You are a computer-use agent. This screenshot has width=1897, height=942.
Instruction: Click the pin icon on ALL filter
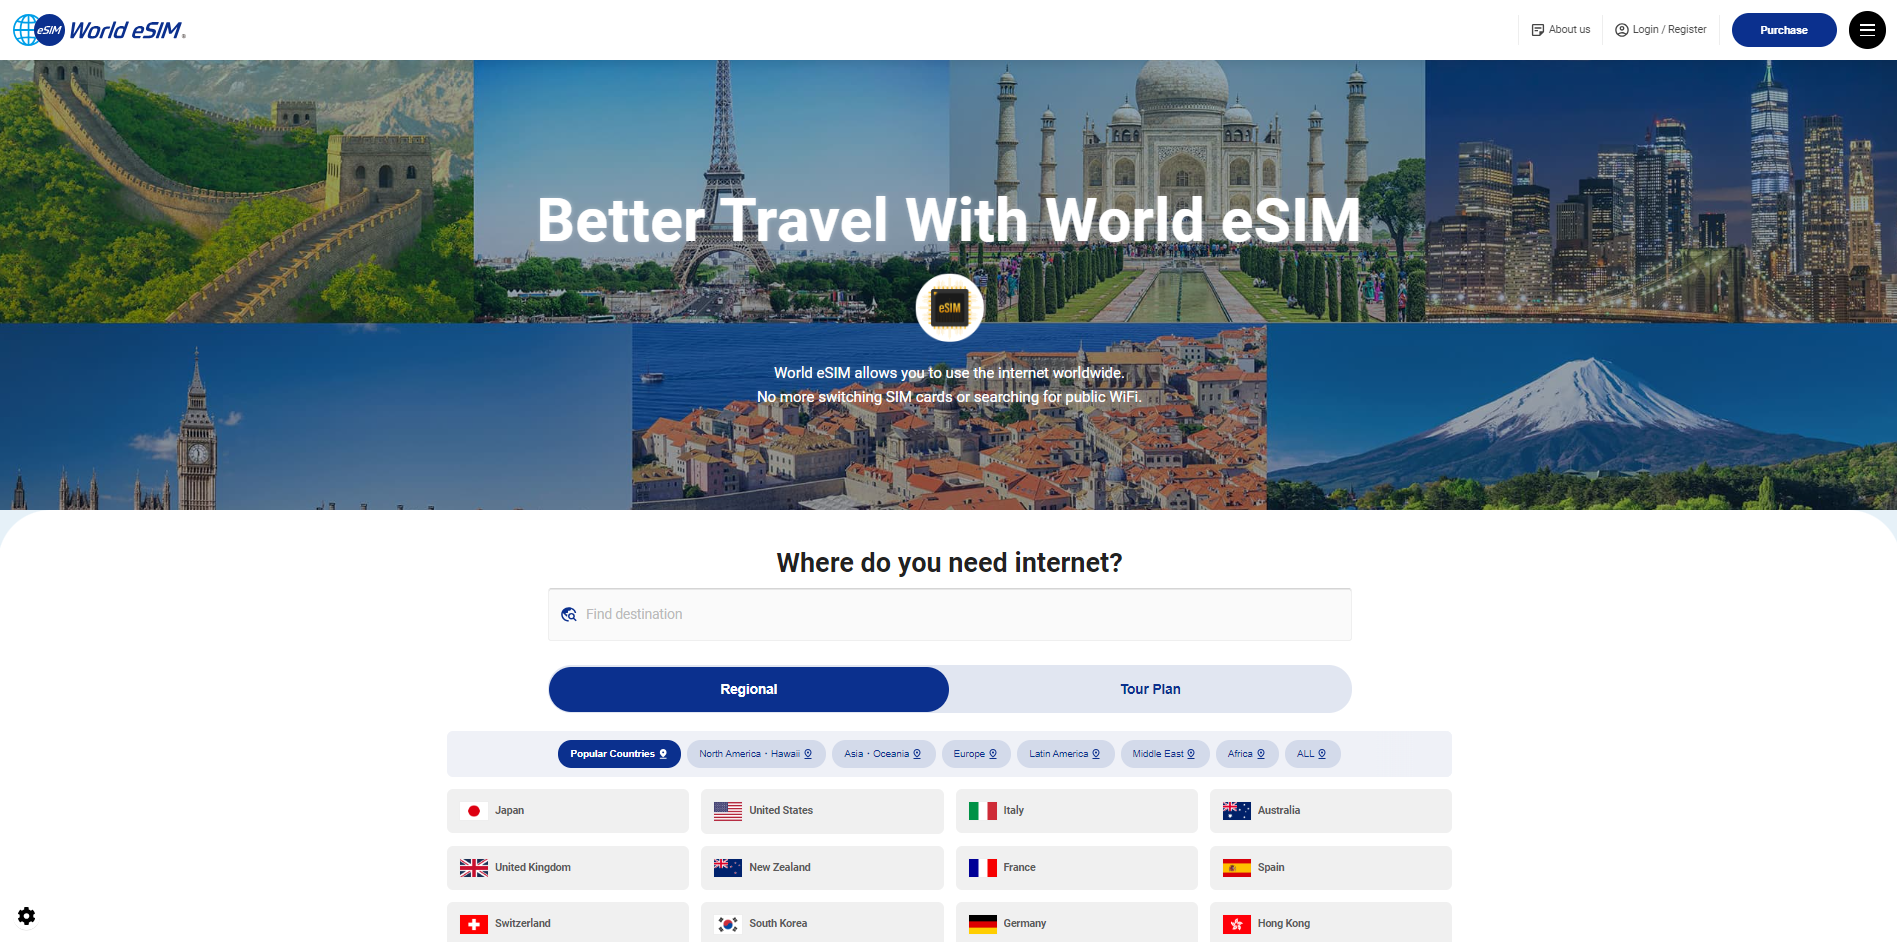click(x=1322, y=754)
